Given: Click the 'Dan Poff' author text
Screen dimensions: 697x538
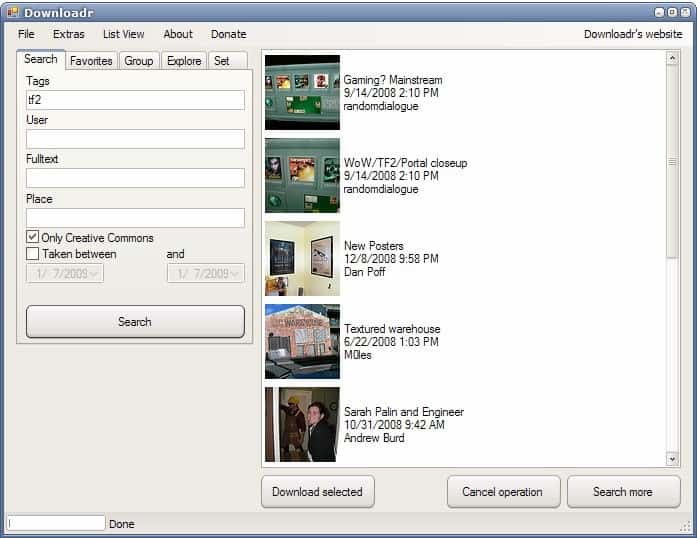Looking at the screenshot, I should 365,272.
